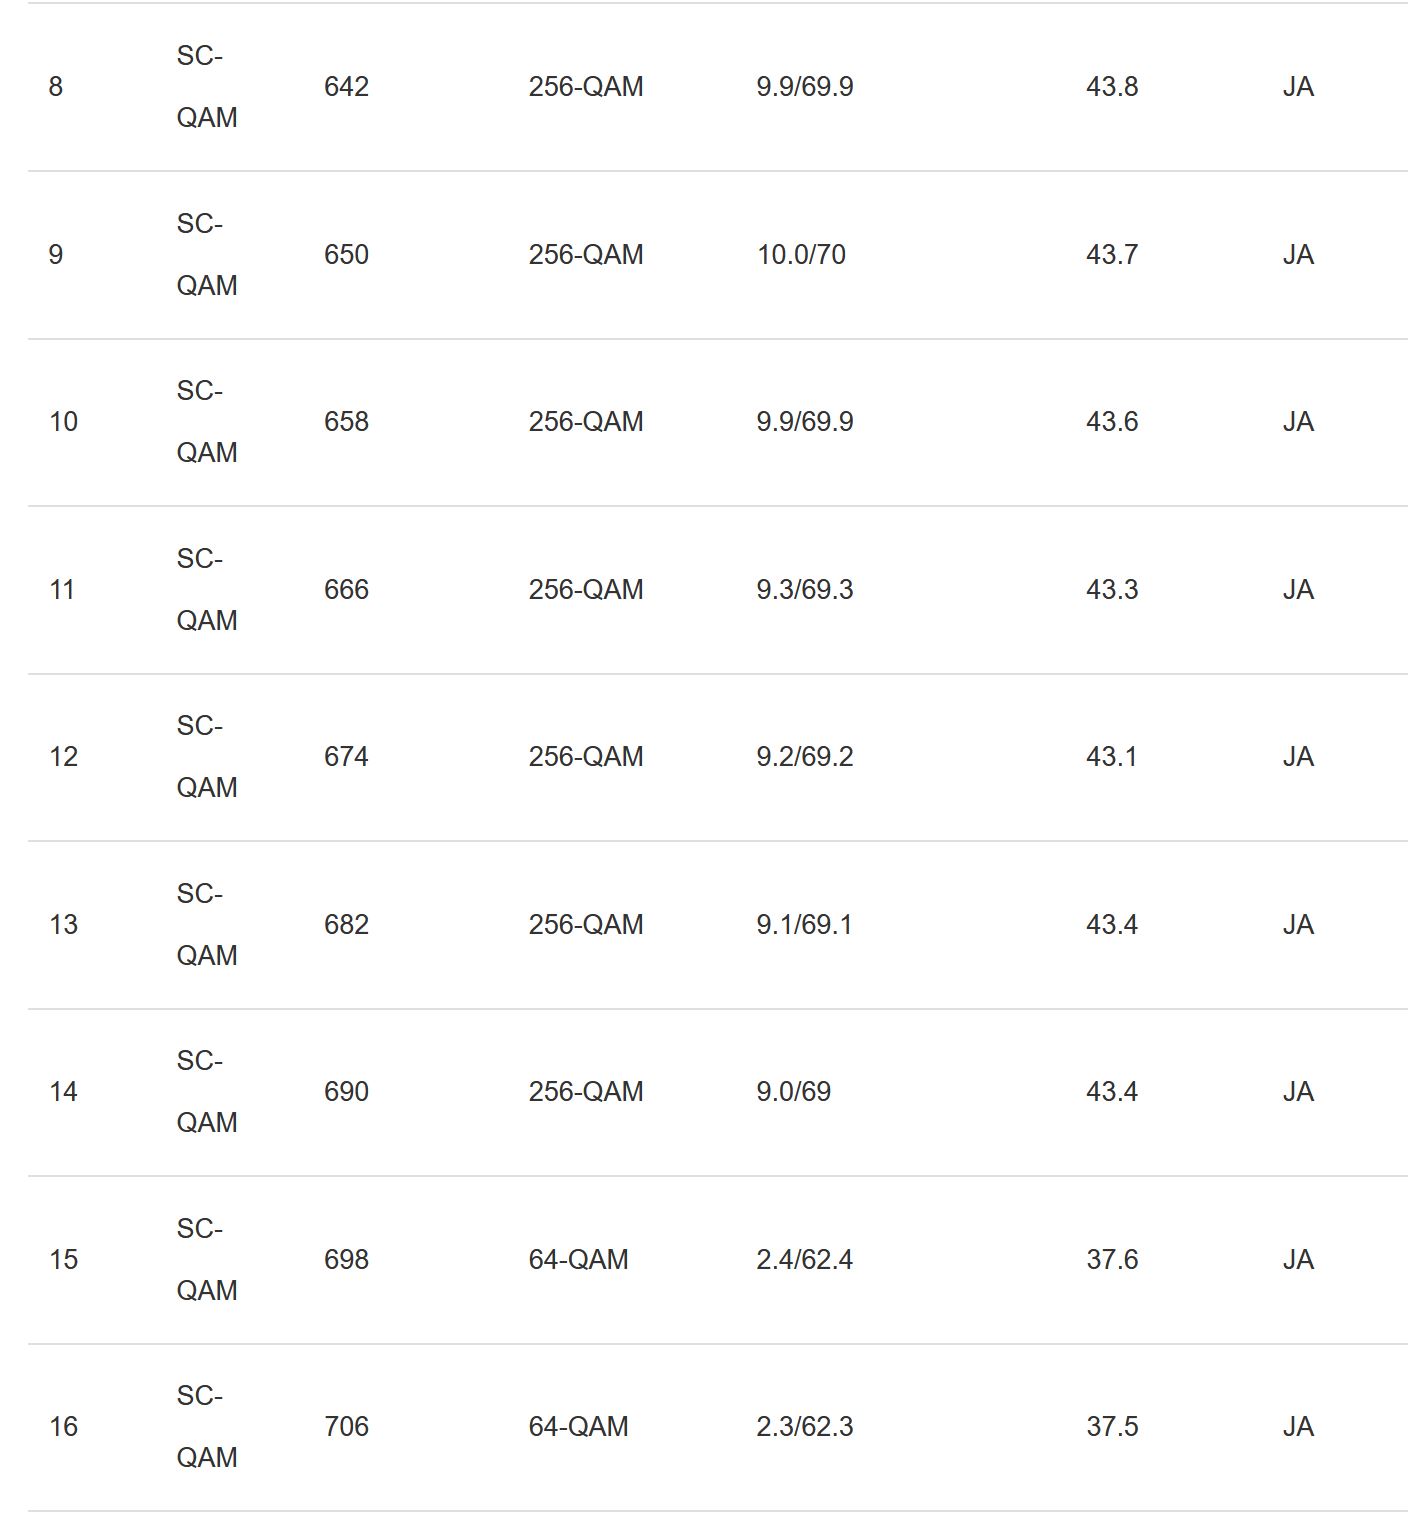Select power level 10.0/70
This screenshot has height=1522, width=1408.
coord(801,255)
